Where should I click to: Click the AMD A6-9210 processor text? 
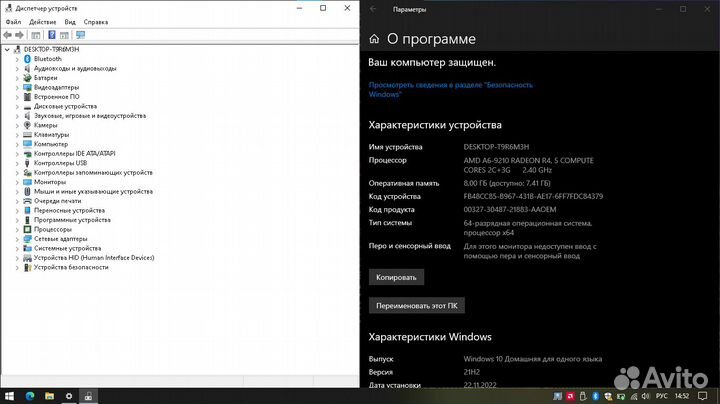529,165
